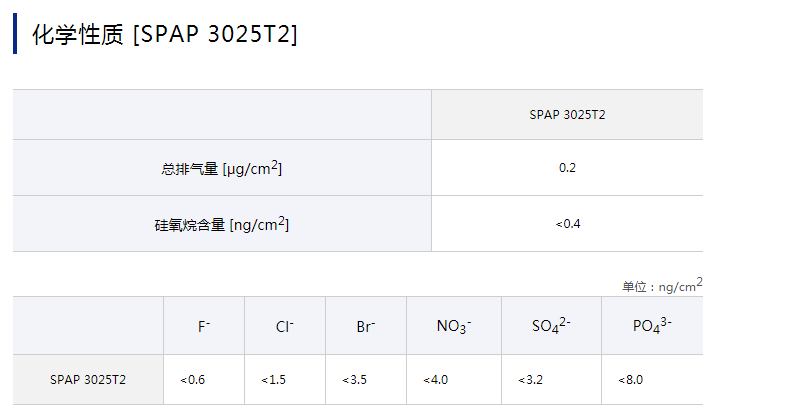Select the <4.0 nitrate value cell

pyautogui.click(x=436, y=380)
